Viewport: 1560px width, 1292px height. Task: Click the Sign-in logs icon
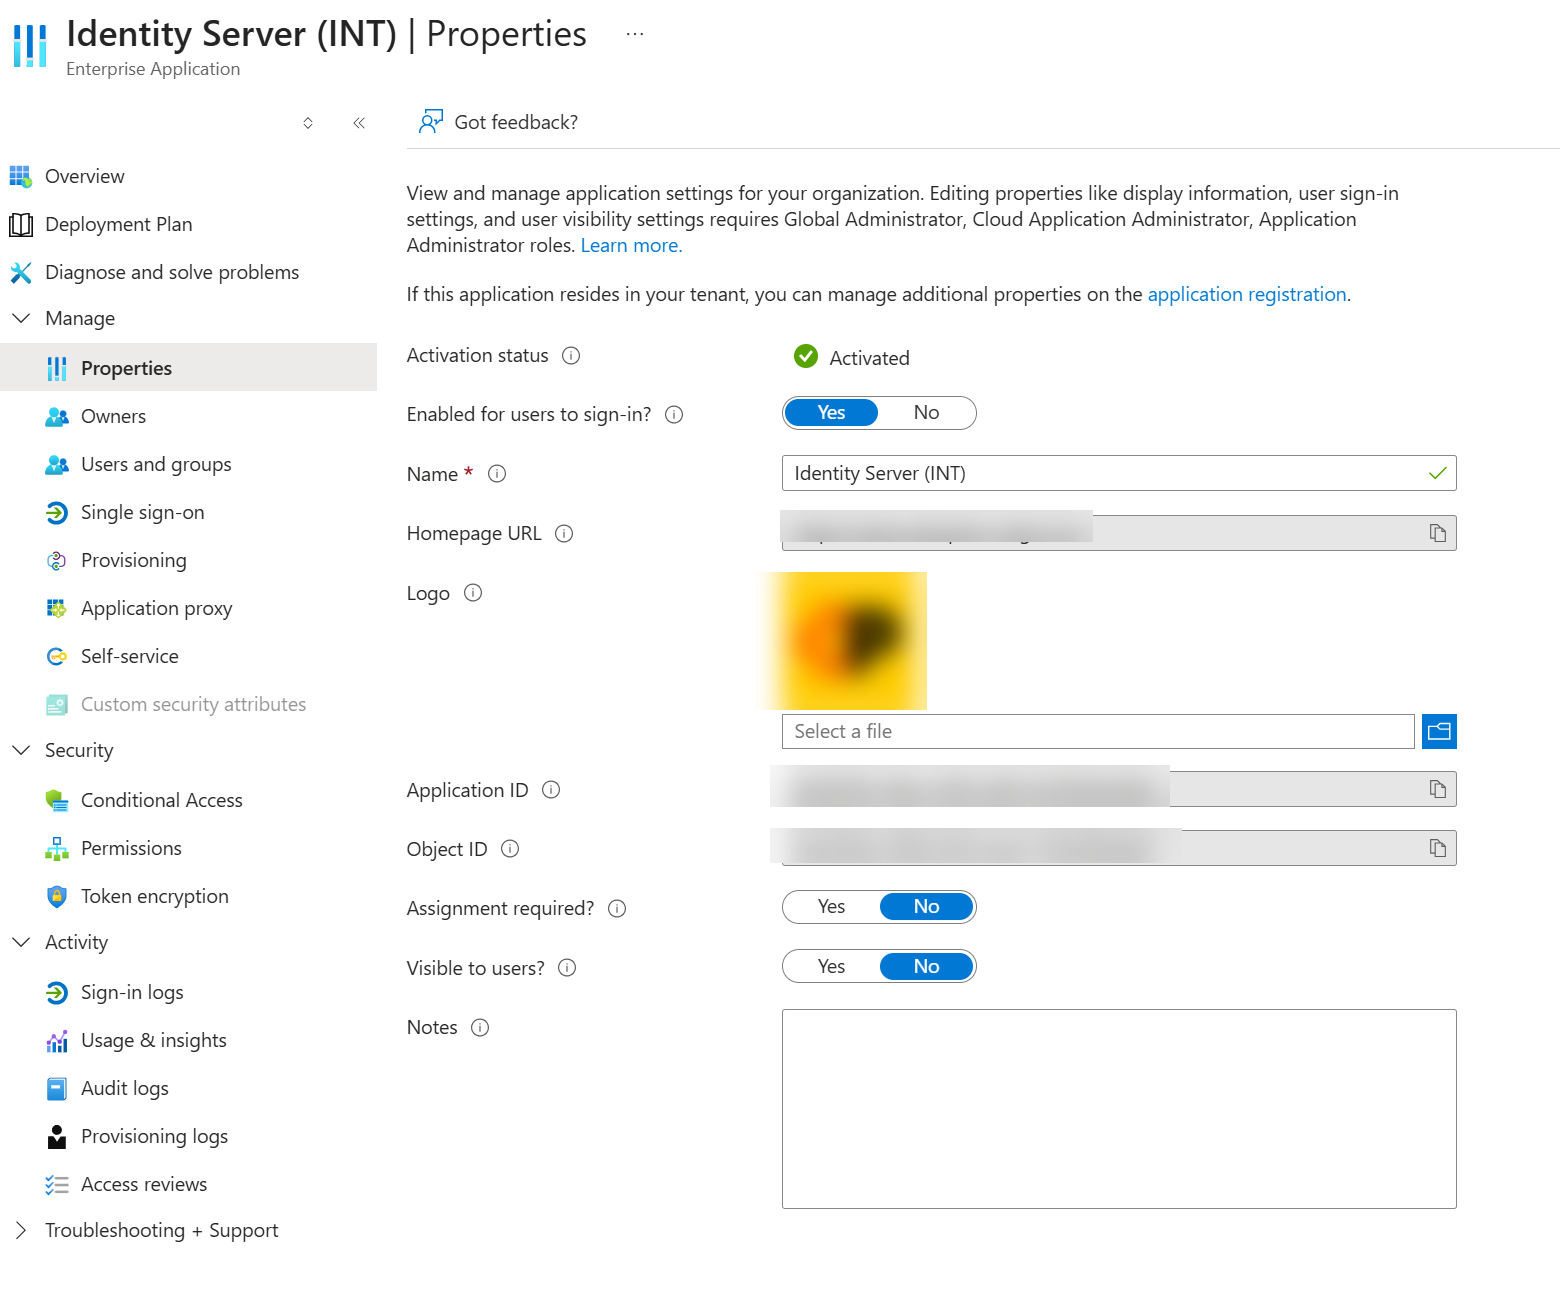pyautogui.click(x=57, y=993)
